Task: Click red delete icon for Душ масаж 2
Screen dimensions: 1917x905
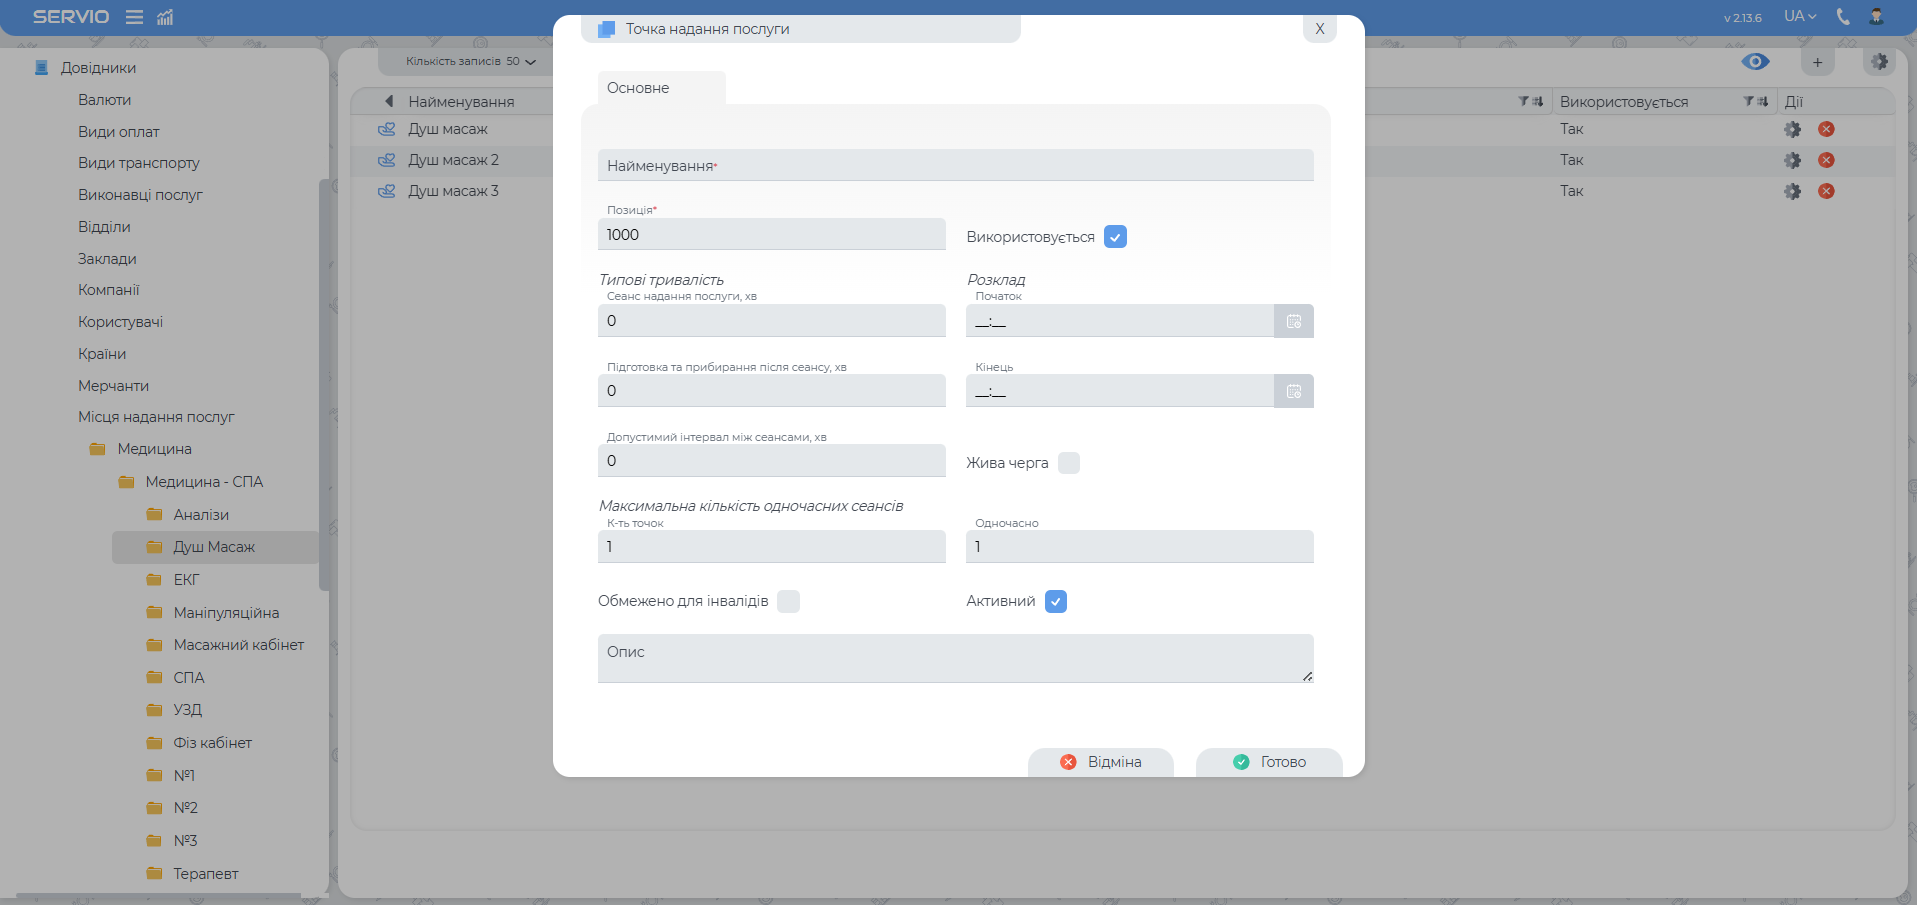Action: point(1826,160)
